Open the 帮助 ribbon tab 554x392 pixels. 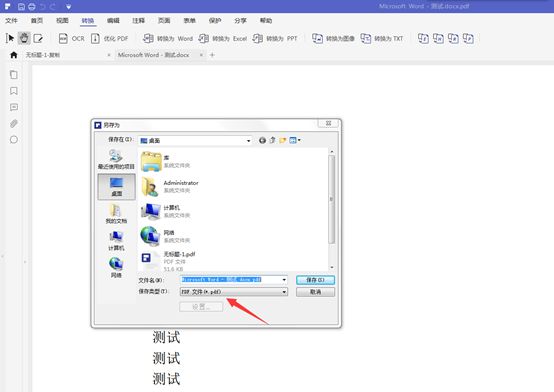[x=266, y=21]
